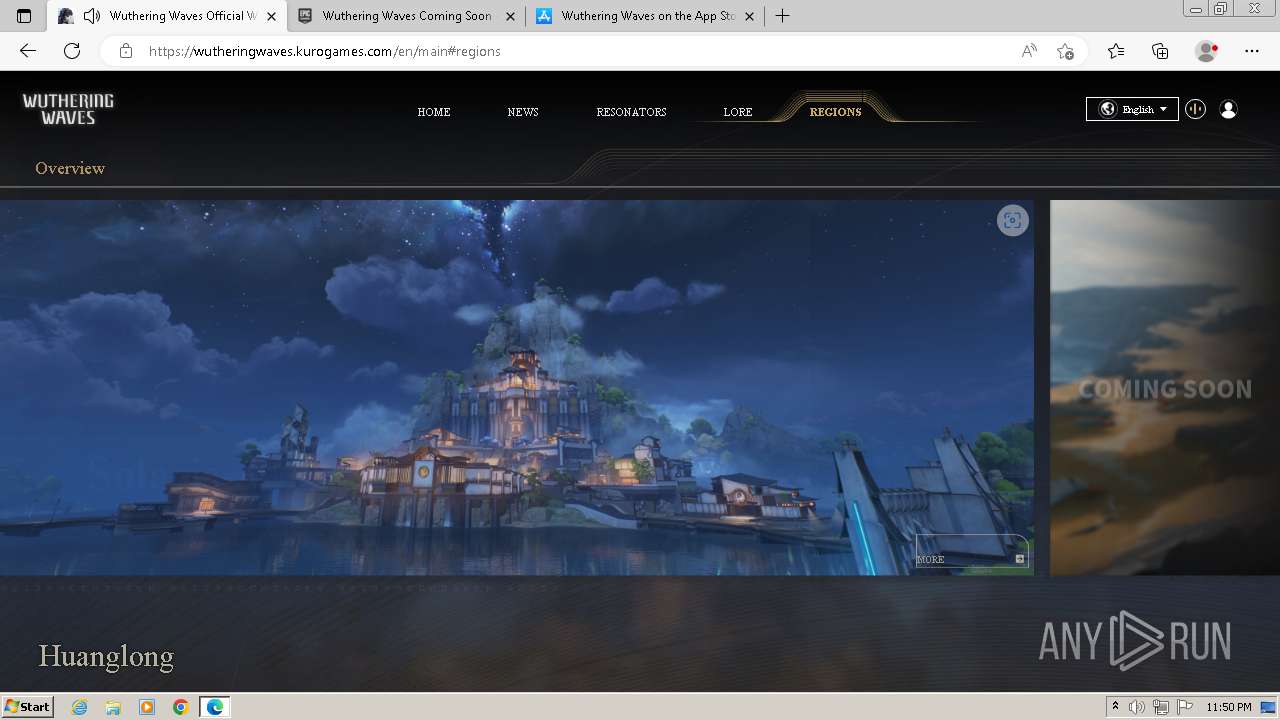Launch Google Chrome from taskbar
The width and height of the screenshot is (1280, 720).
click(x=181, y=707)
